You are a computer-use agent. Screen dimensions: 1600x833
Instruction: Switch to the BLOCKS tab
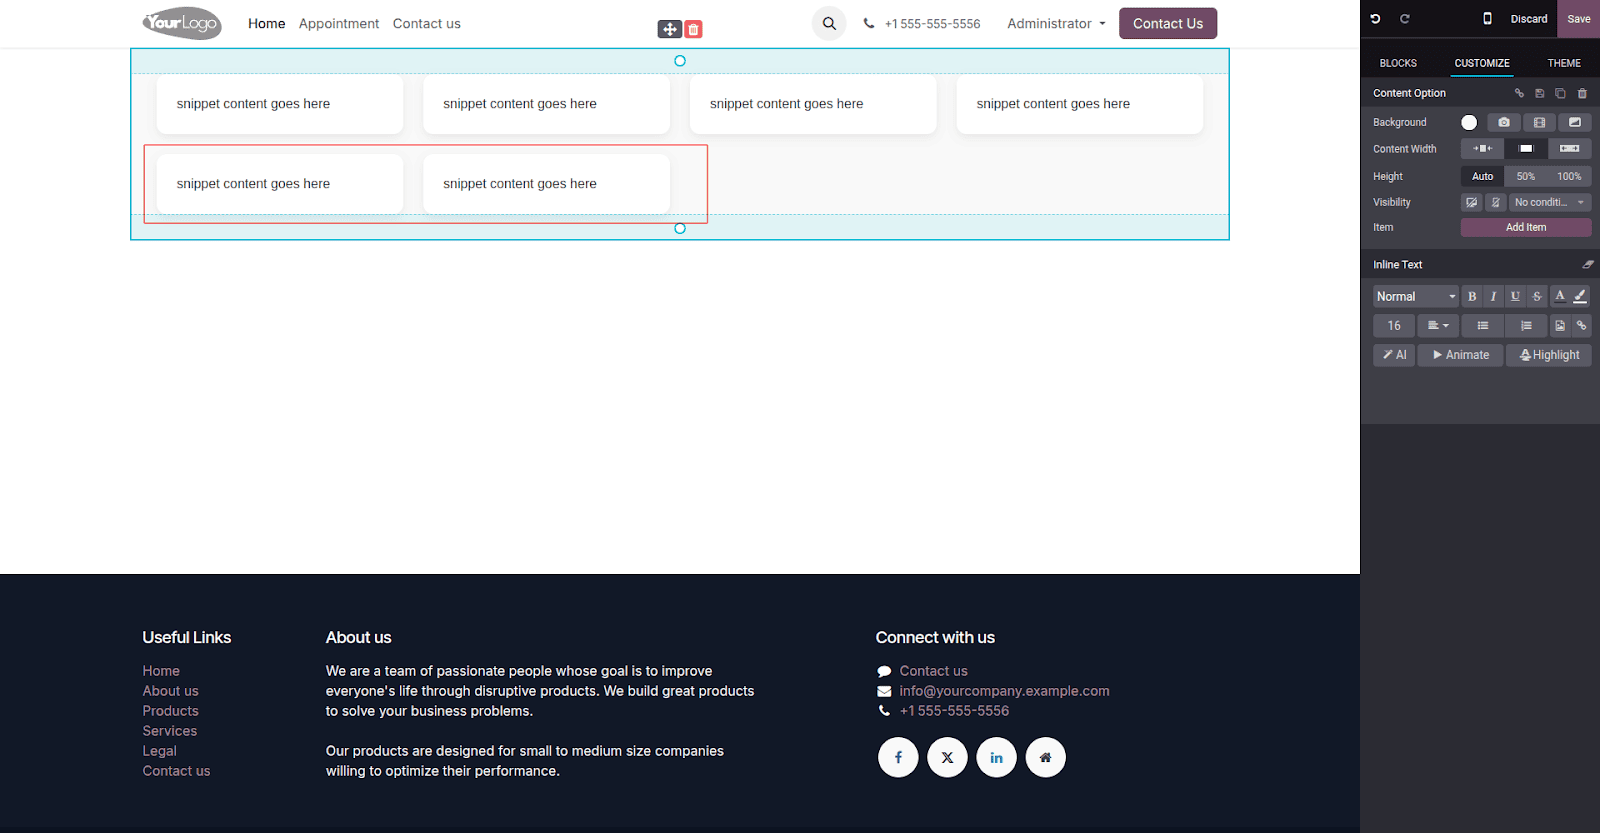tap(1398, 63)
